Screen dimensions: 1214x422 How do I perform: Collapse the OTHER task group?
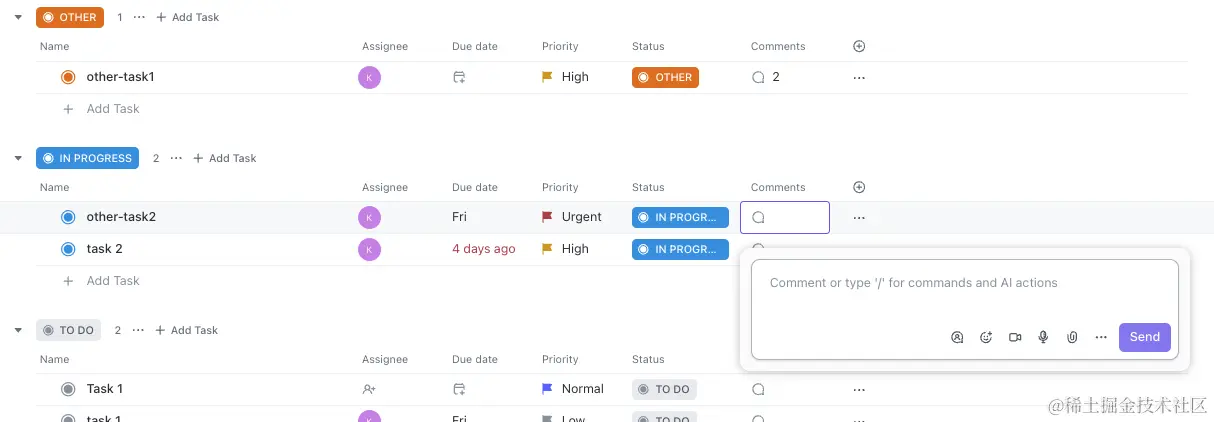(18, 17)
